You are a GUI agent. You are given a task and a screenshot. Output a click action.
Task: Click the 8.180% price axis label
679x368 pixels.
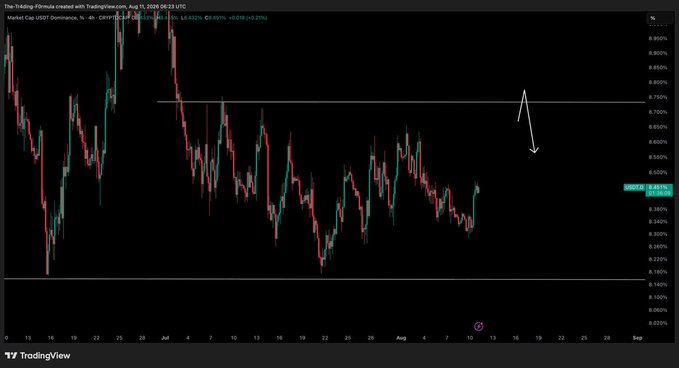[658, 272]
